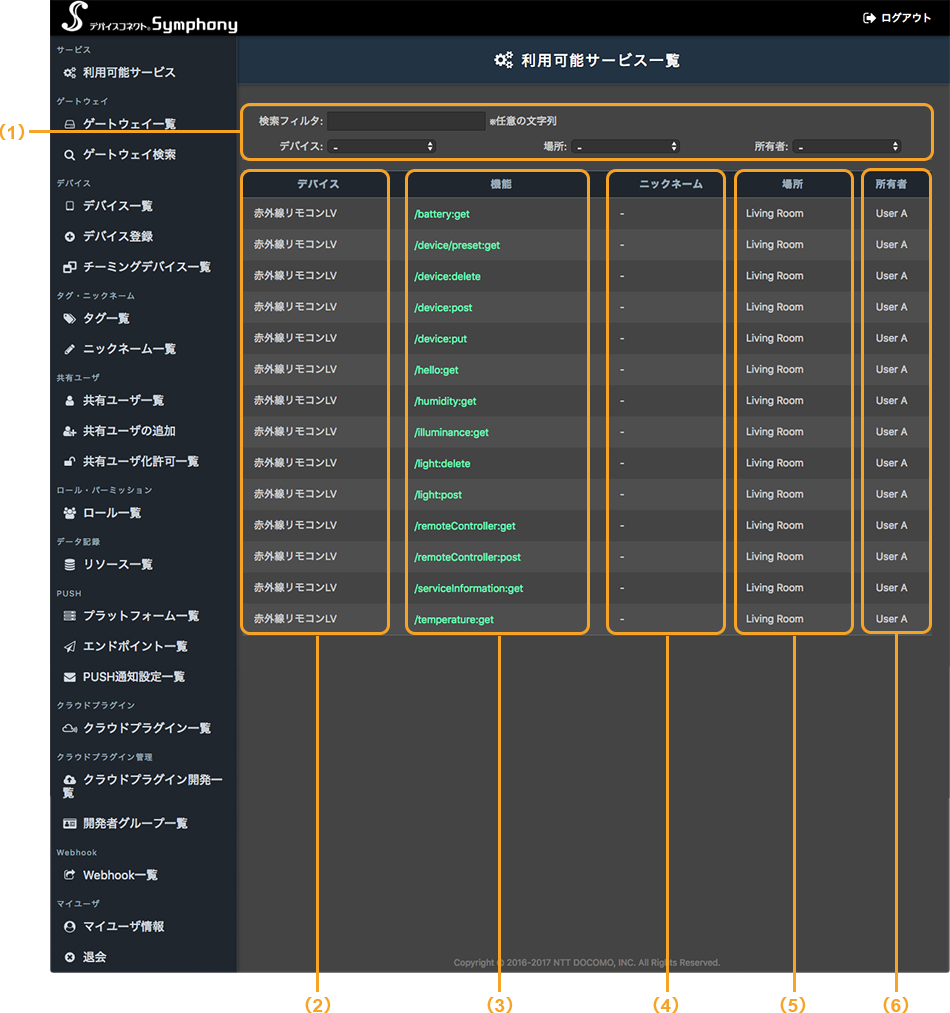
Task: Open the /serviceInformation:get function link
Action: (x=469, y=588)
